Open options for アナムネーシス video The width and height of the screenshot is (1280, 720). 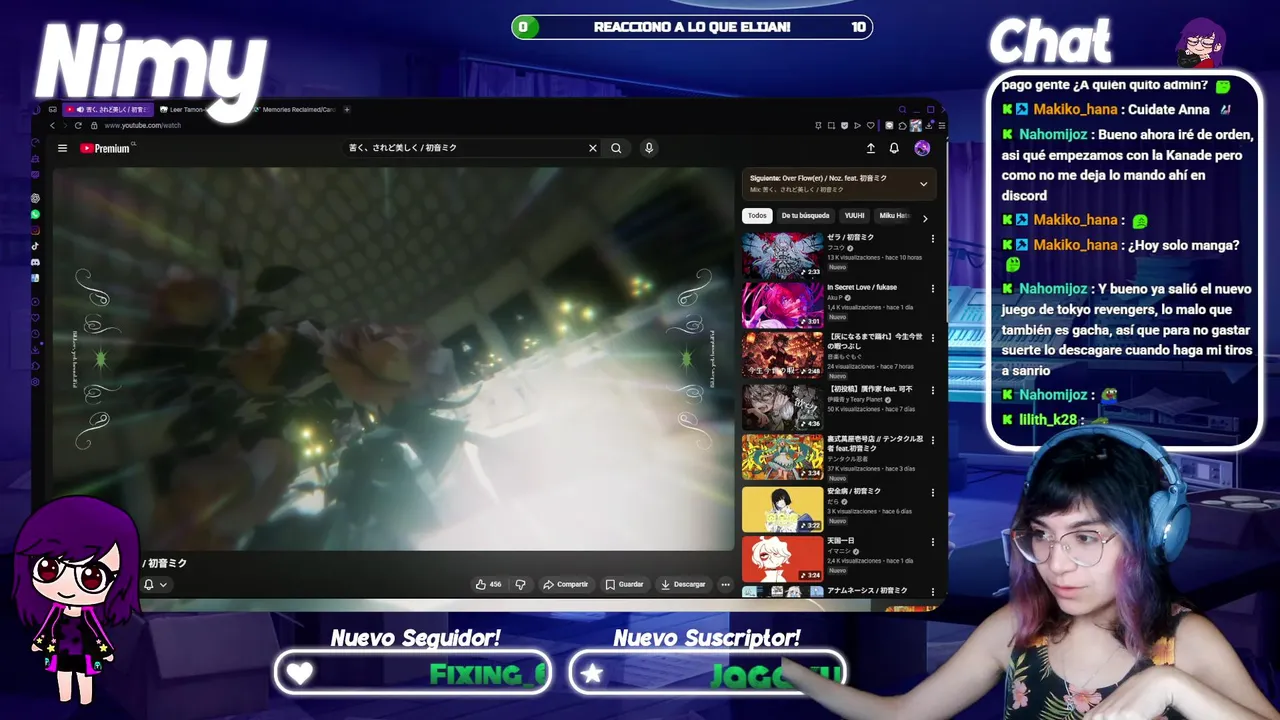(933, 592)
